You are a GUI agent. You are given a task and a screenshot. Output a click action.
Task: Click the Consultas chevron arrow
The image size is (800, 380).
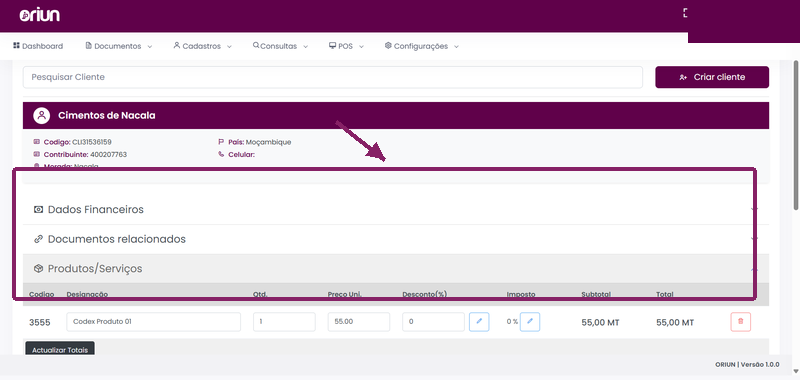pos(306,46)
